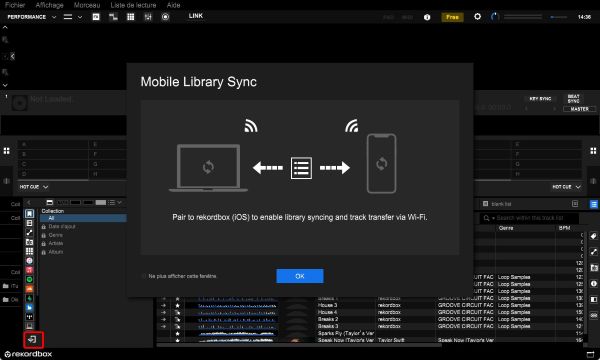Open the deck layout dropdown arrow
600x360 pixels.
click(x=80, y=17)
